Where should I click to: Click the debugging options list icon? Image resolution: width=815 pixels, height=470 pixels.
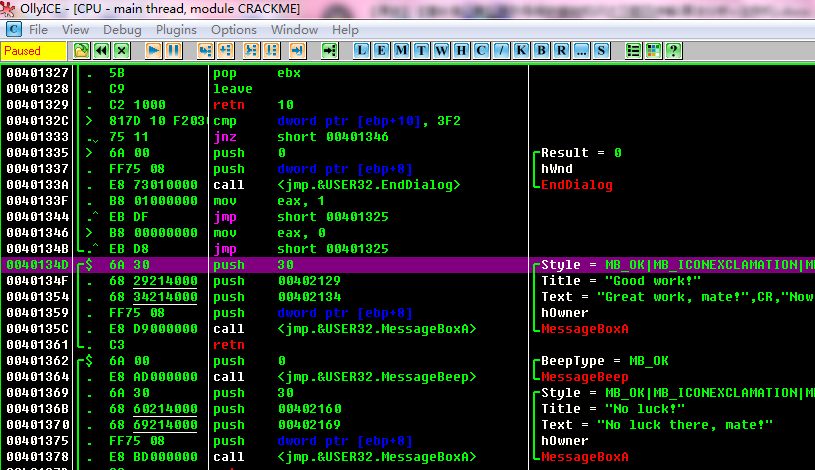point(633,50)
